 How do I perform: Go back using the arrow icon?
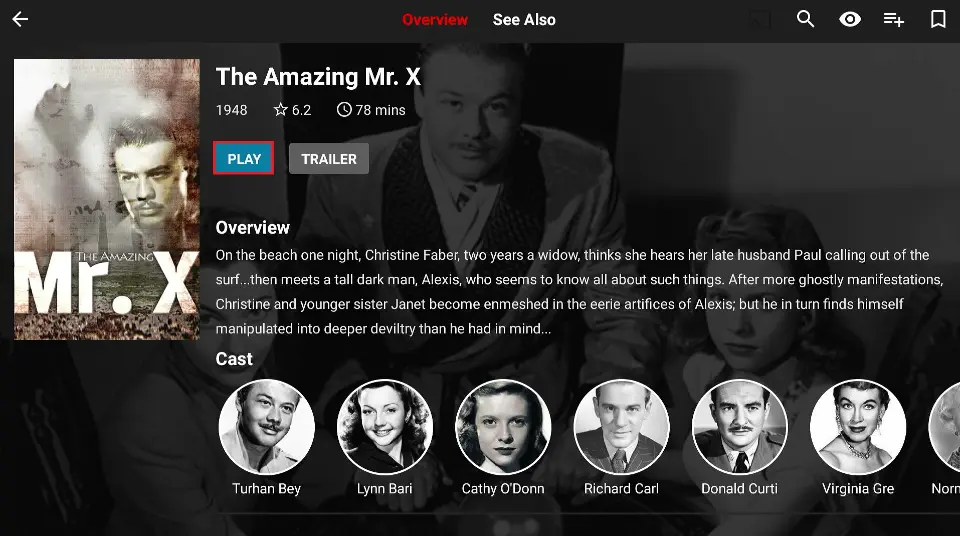[x=20, y=20]
